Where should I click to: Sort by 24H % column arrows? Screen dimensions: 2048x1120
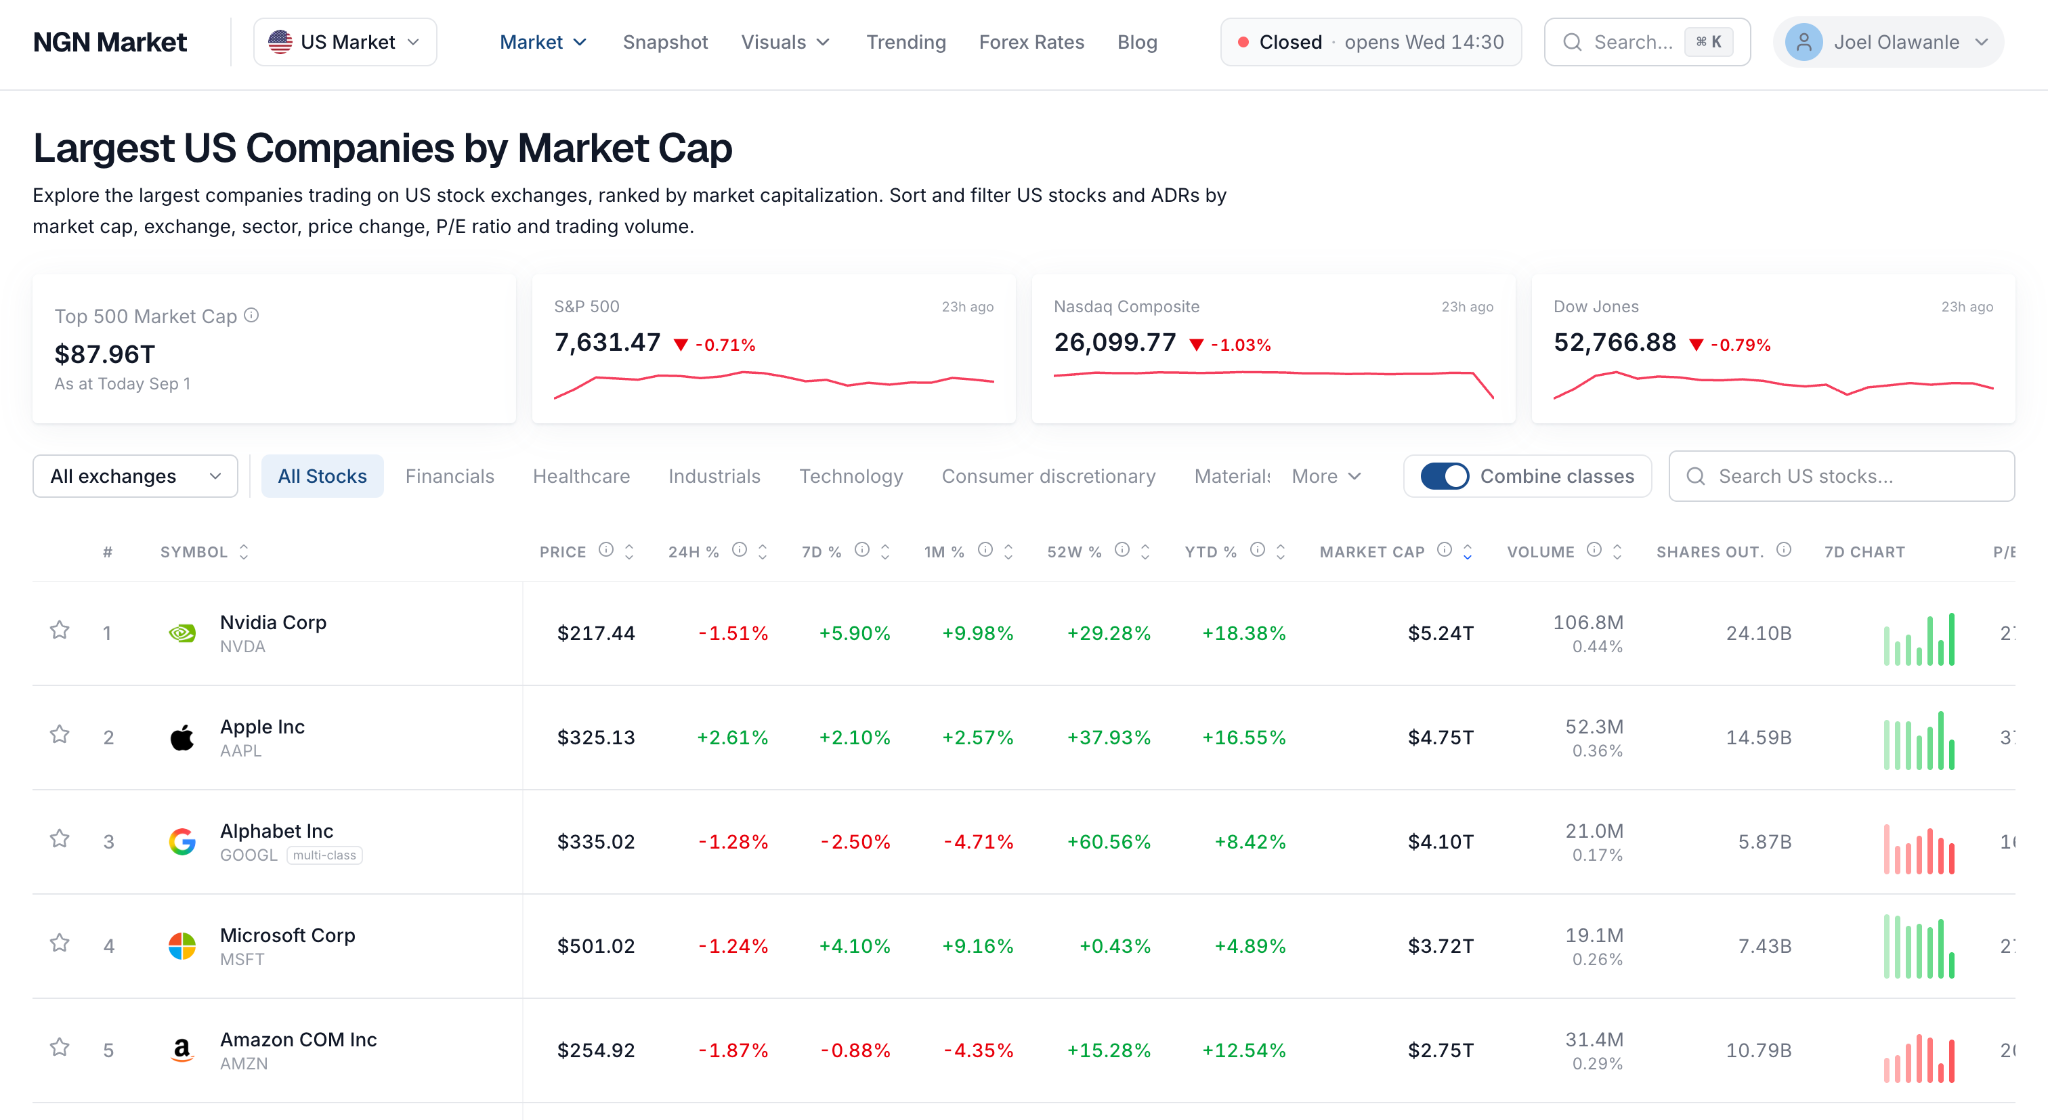click(762, 552)
